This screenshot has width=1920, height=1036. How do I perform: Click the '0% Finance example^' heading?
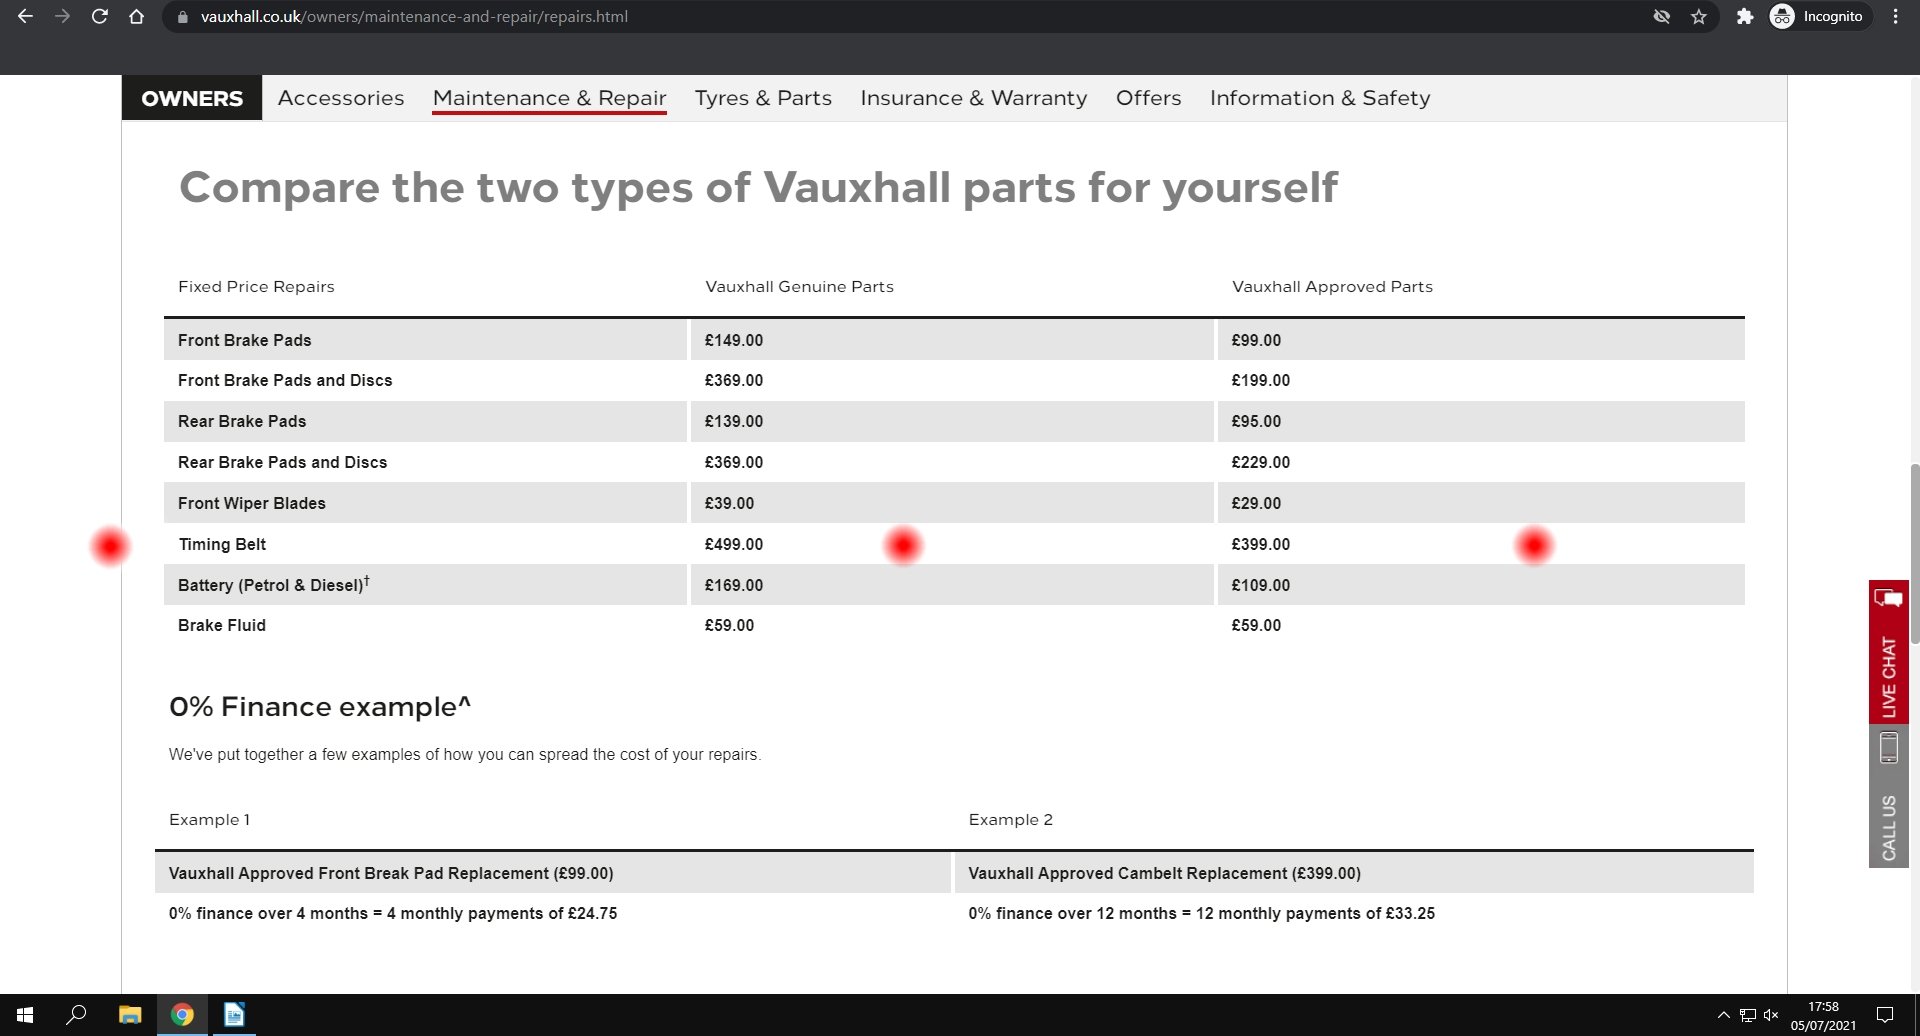tap(320, 707)
